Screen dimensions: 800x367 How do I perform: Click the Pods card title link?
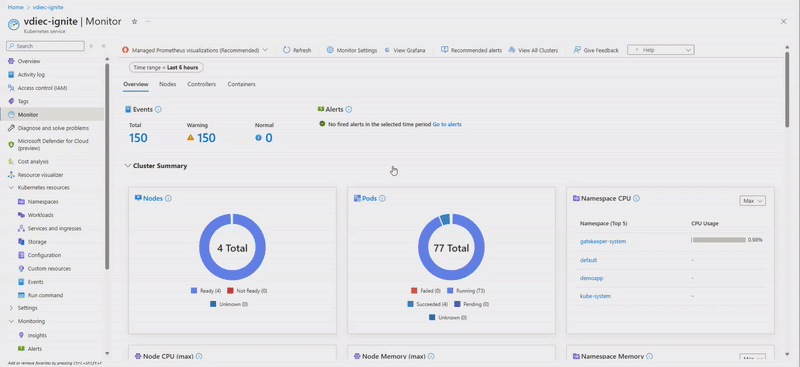[369, 199]
